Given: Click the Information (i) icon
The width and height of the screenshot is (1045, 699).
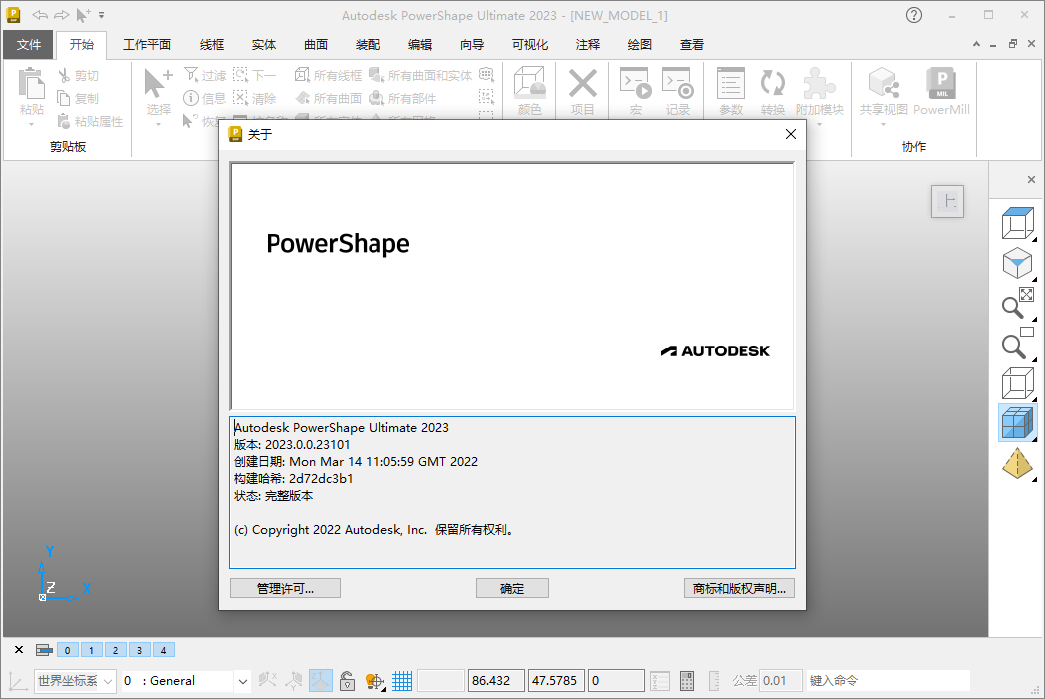Looking at the screenshot, I should coord(191,98).
